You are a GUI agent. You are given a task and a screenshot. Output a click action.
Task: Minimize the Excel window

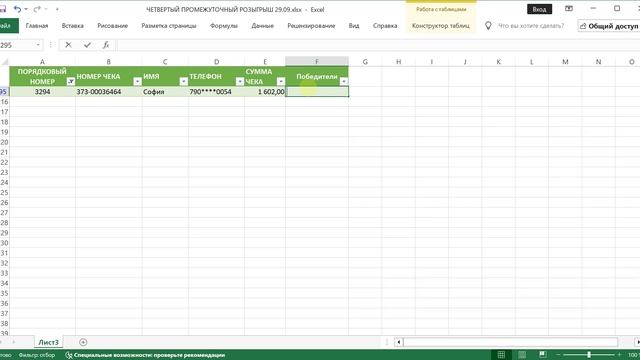tap(593, 9)
